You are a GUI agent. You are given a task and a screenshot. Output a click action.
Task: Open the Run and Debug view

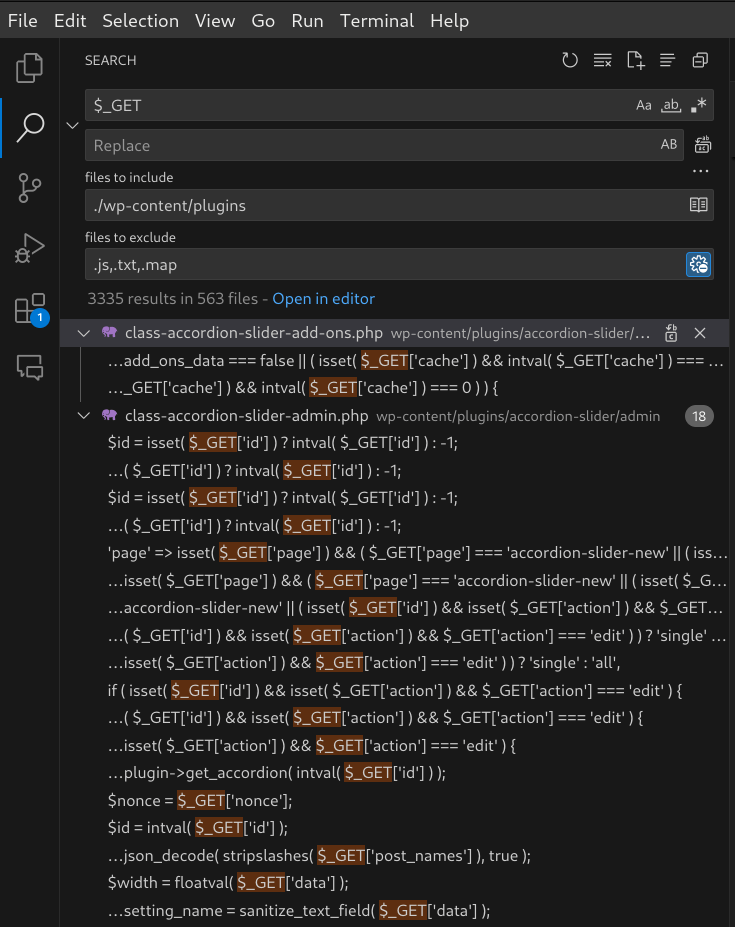tap(30, 248)
